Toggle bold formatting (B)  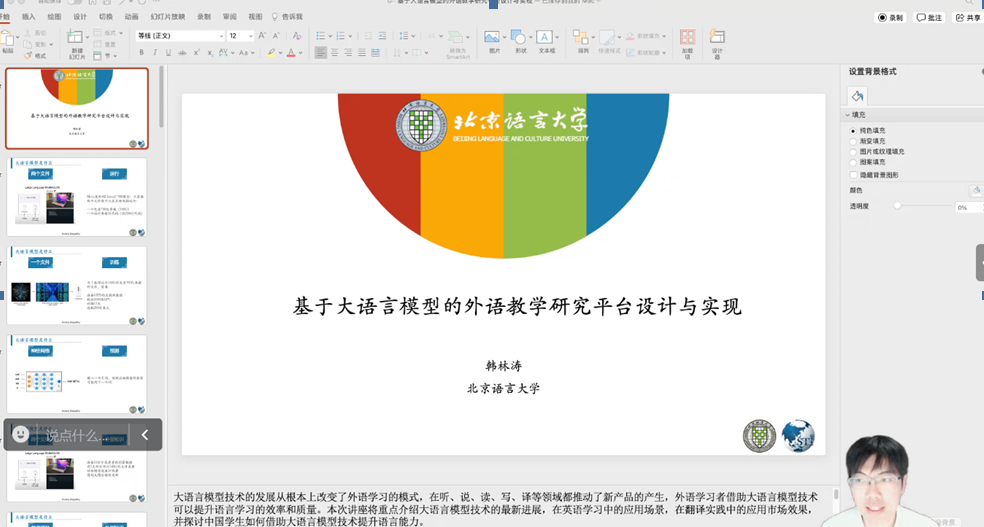(x=141, y=53)
